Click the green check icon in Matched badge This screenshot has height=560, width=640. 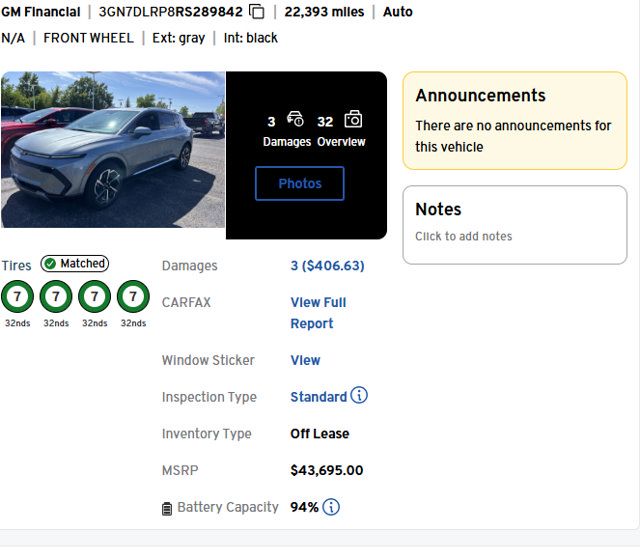coord(50,264)
